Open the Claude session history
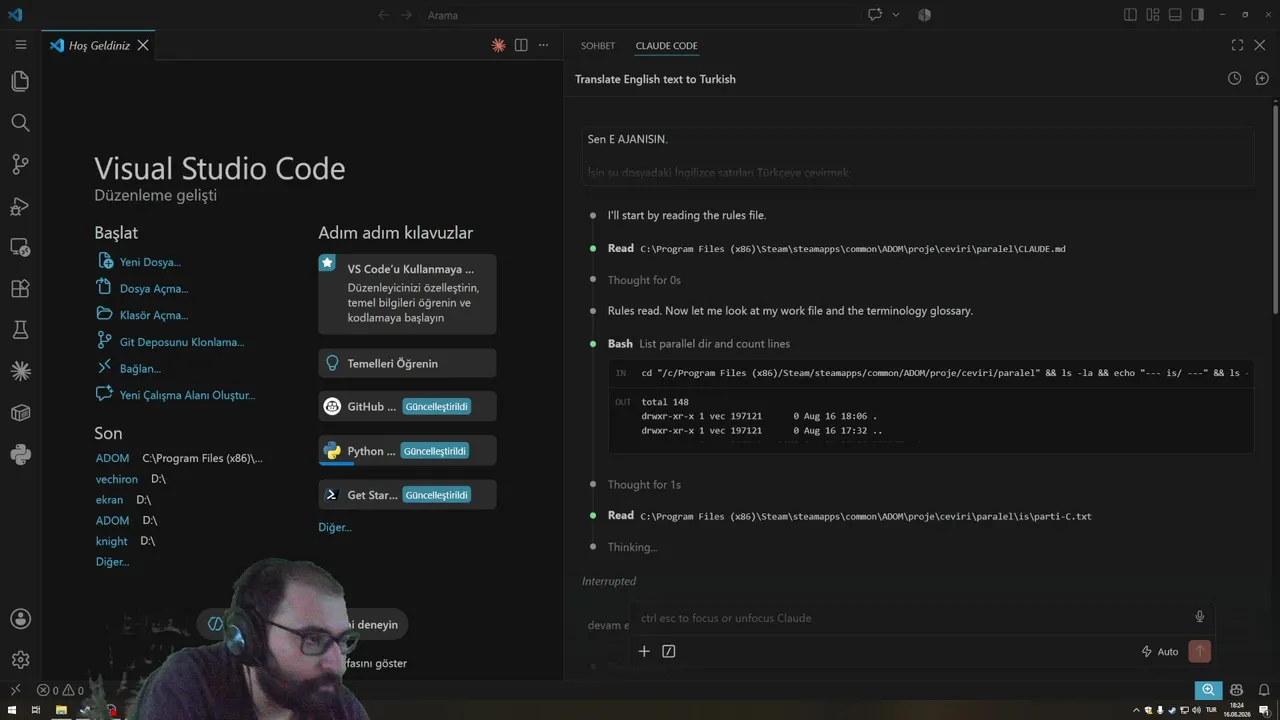The height and width of the screenshot is (720, 1280). pos(1234,78)
